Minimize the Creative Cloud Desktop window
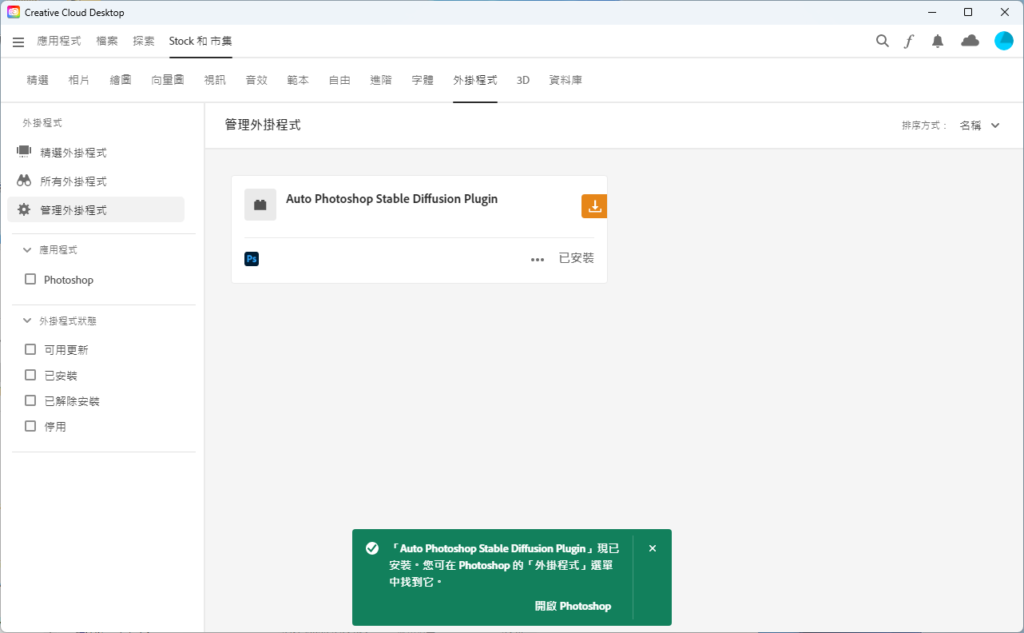The height and width of the screenshot is (633, 1024). (x=932, y=12)
